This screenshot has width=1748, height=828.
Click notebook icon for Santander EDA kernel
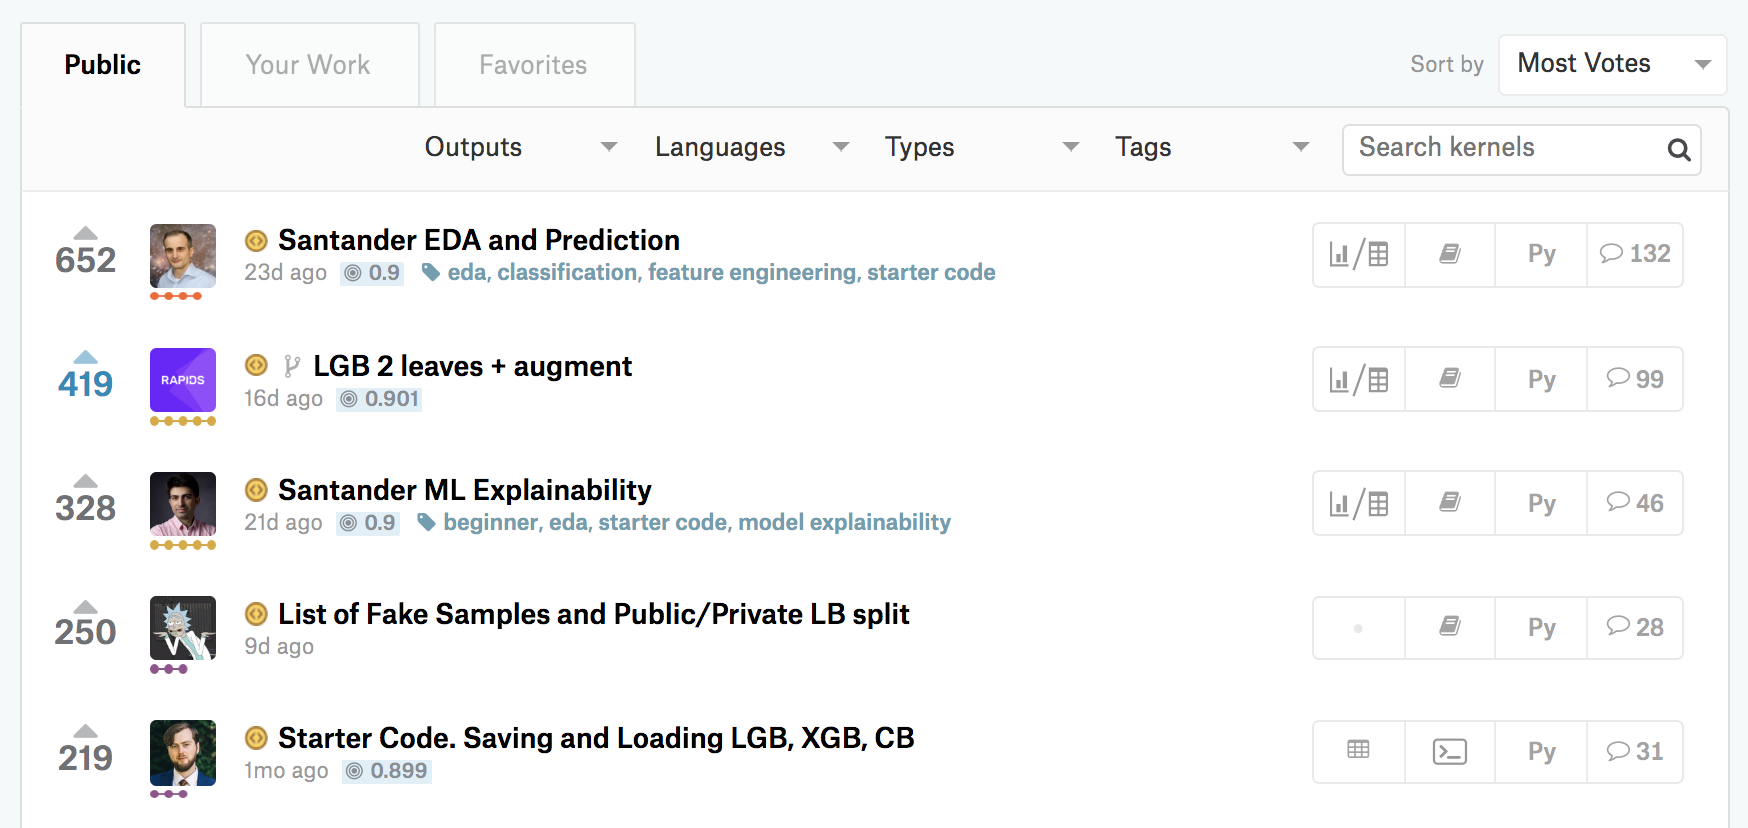tap(1450, 254)
